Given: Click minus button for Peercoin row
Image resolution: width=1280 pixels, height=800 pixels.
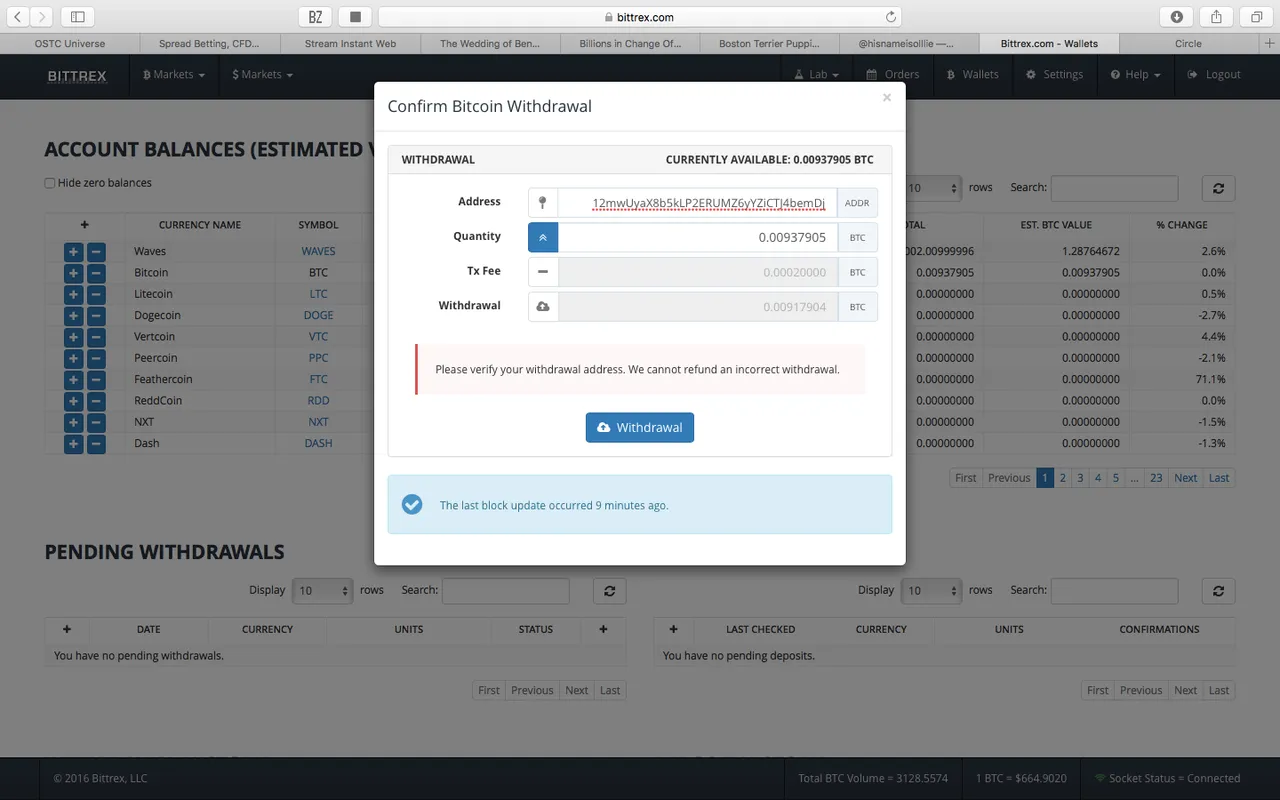Looking at the screenshot, I should pos(96,358).
